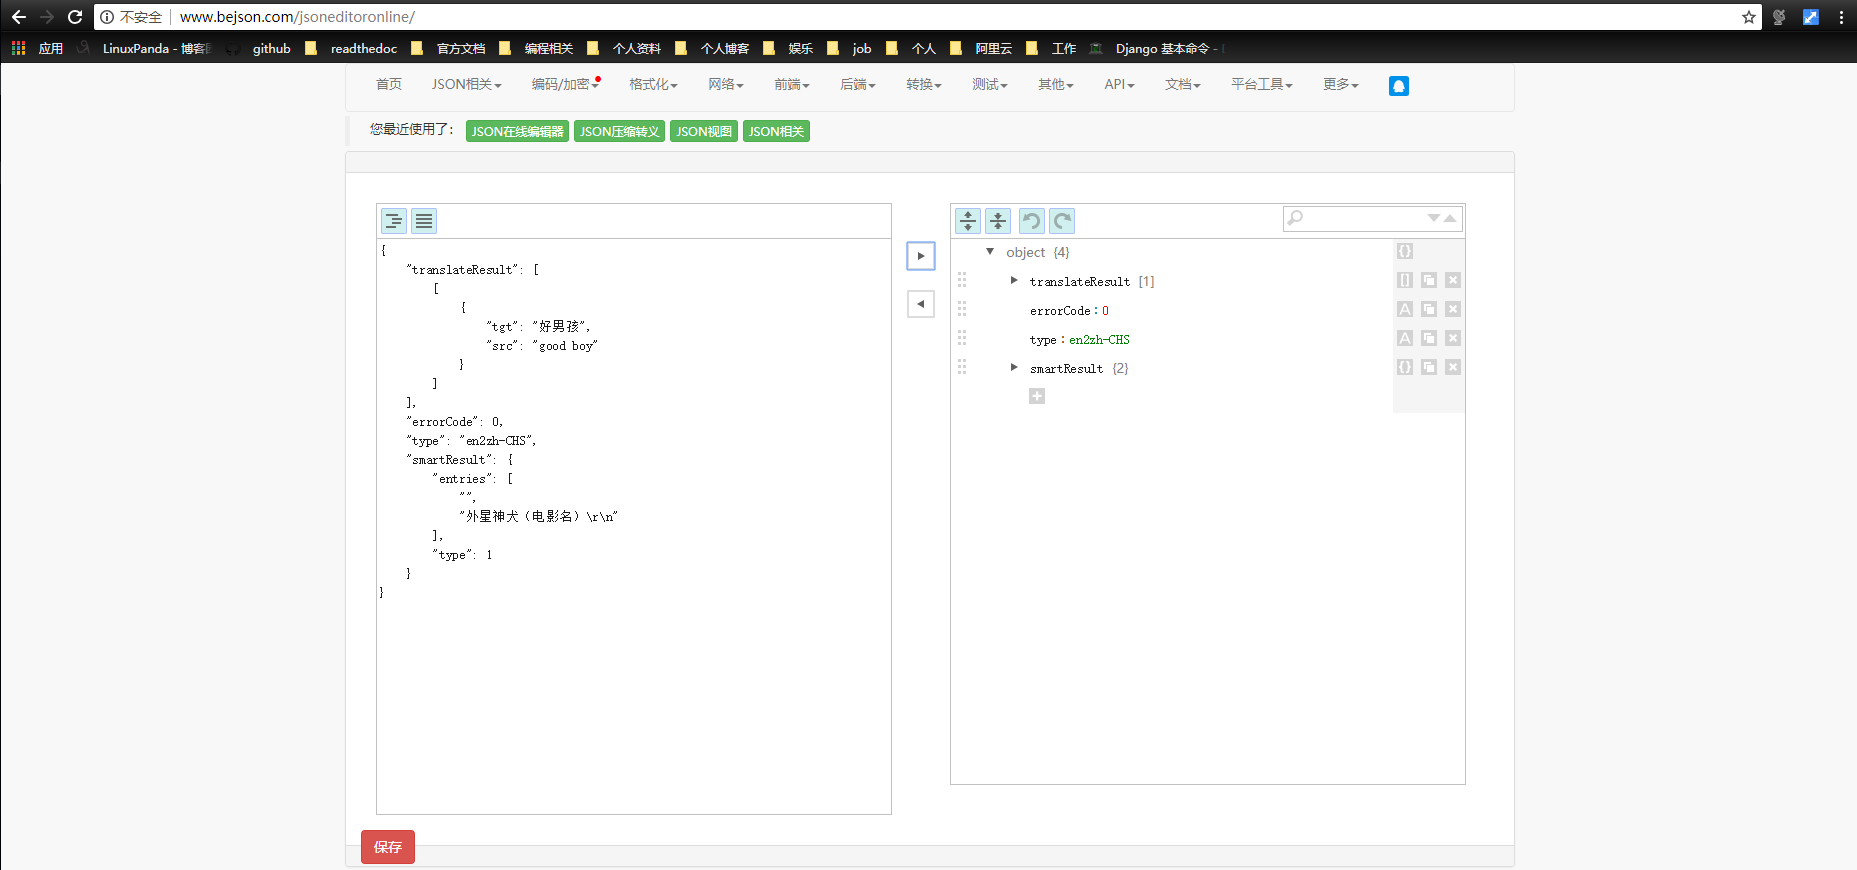Remove the smartResult field

coord(1453,367)
